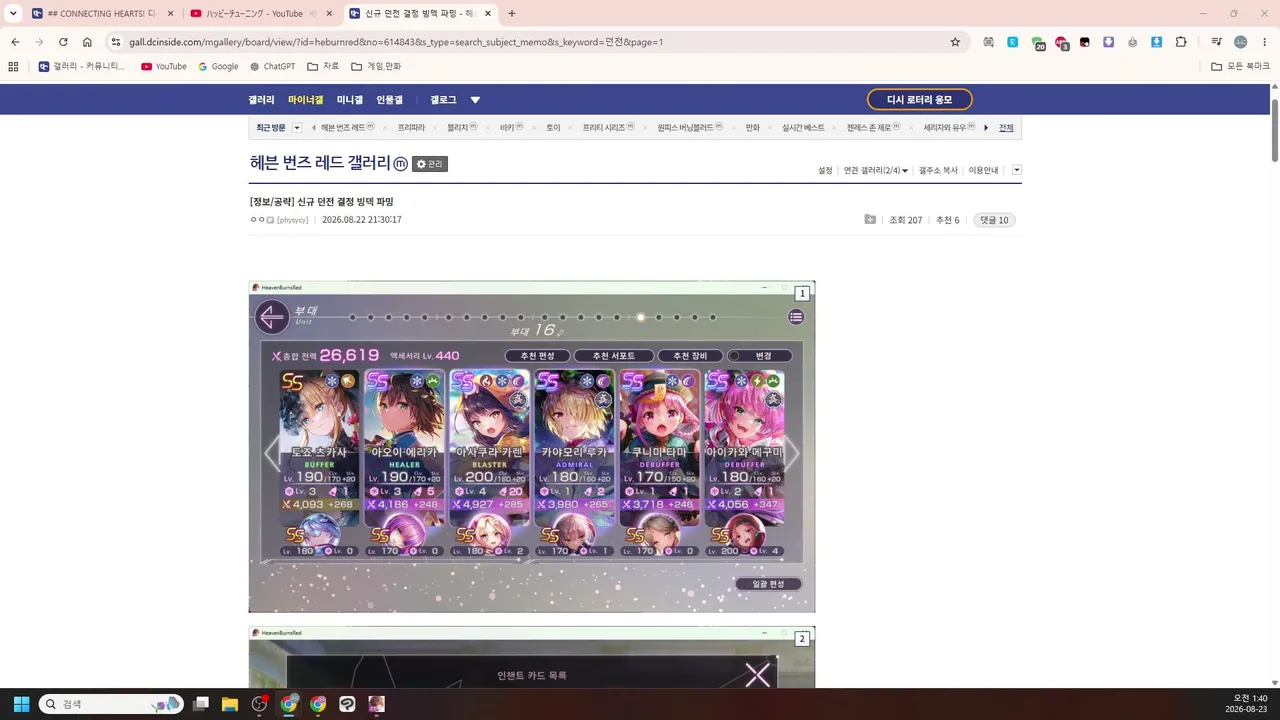
Task: Open the 갤러리 menu item
Action: 261,100
